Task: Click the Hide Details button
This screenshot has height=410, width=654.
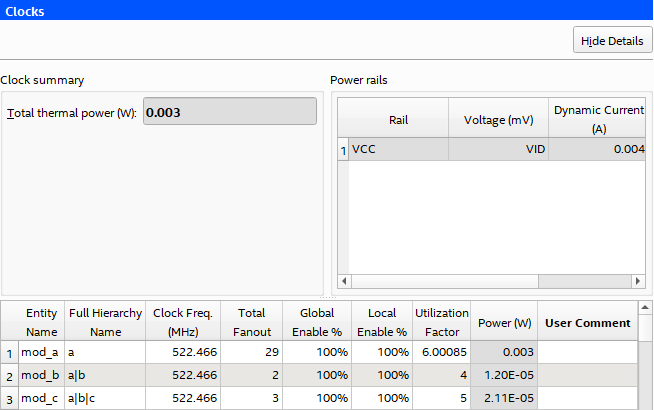Action: click(612, 41)
